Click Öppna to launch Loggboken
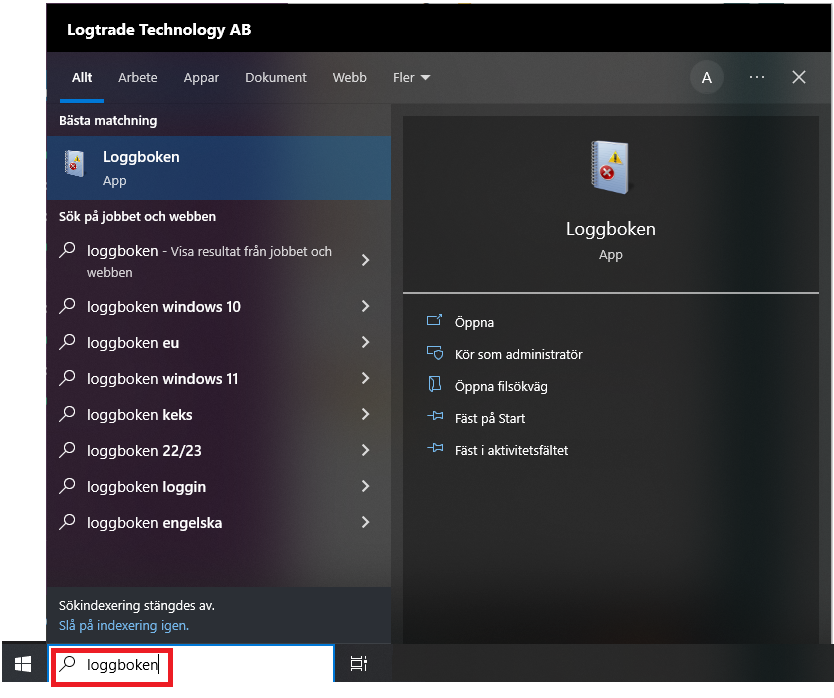 (474, 322)
